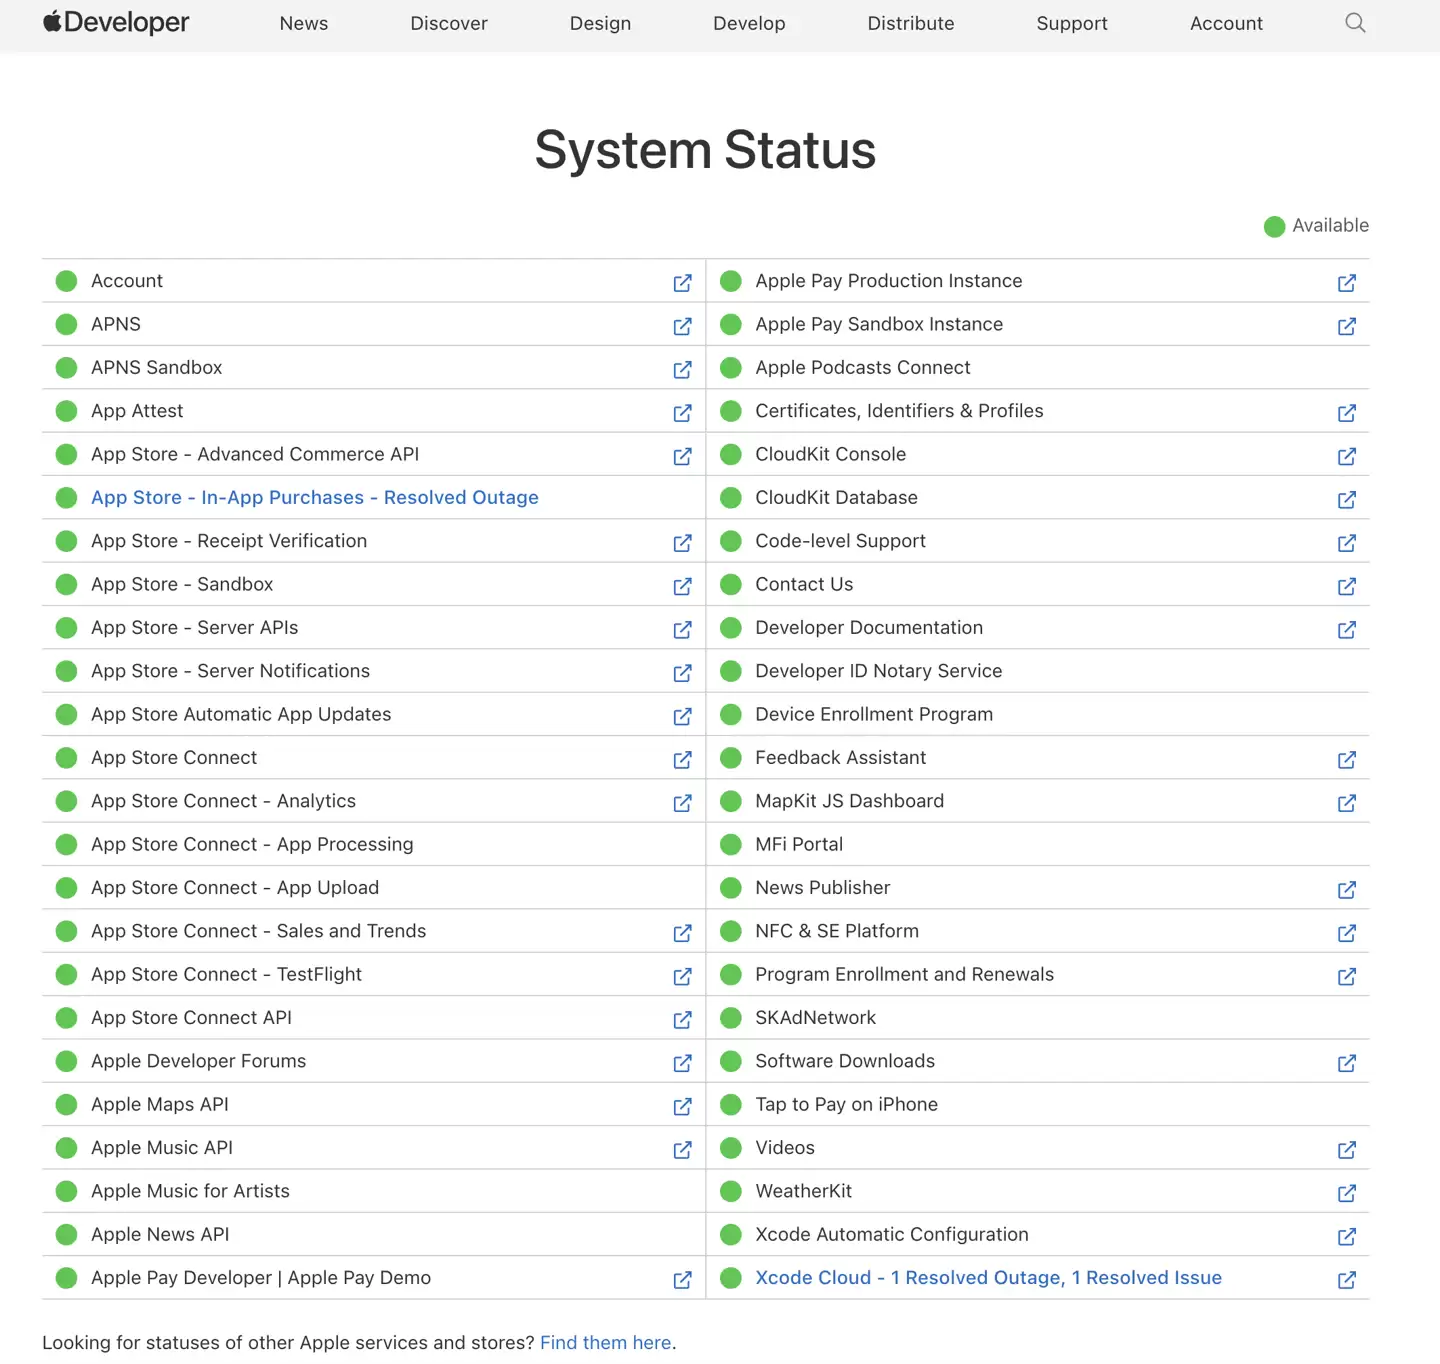Open the Software Downloads external link icon
This screenshot has height=1364, width=1440.
coord(1347,1063)
